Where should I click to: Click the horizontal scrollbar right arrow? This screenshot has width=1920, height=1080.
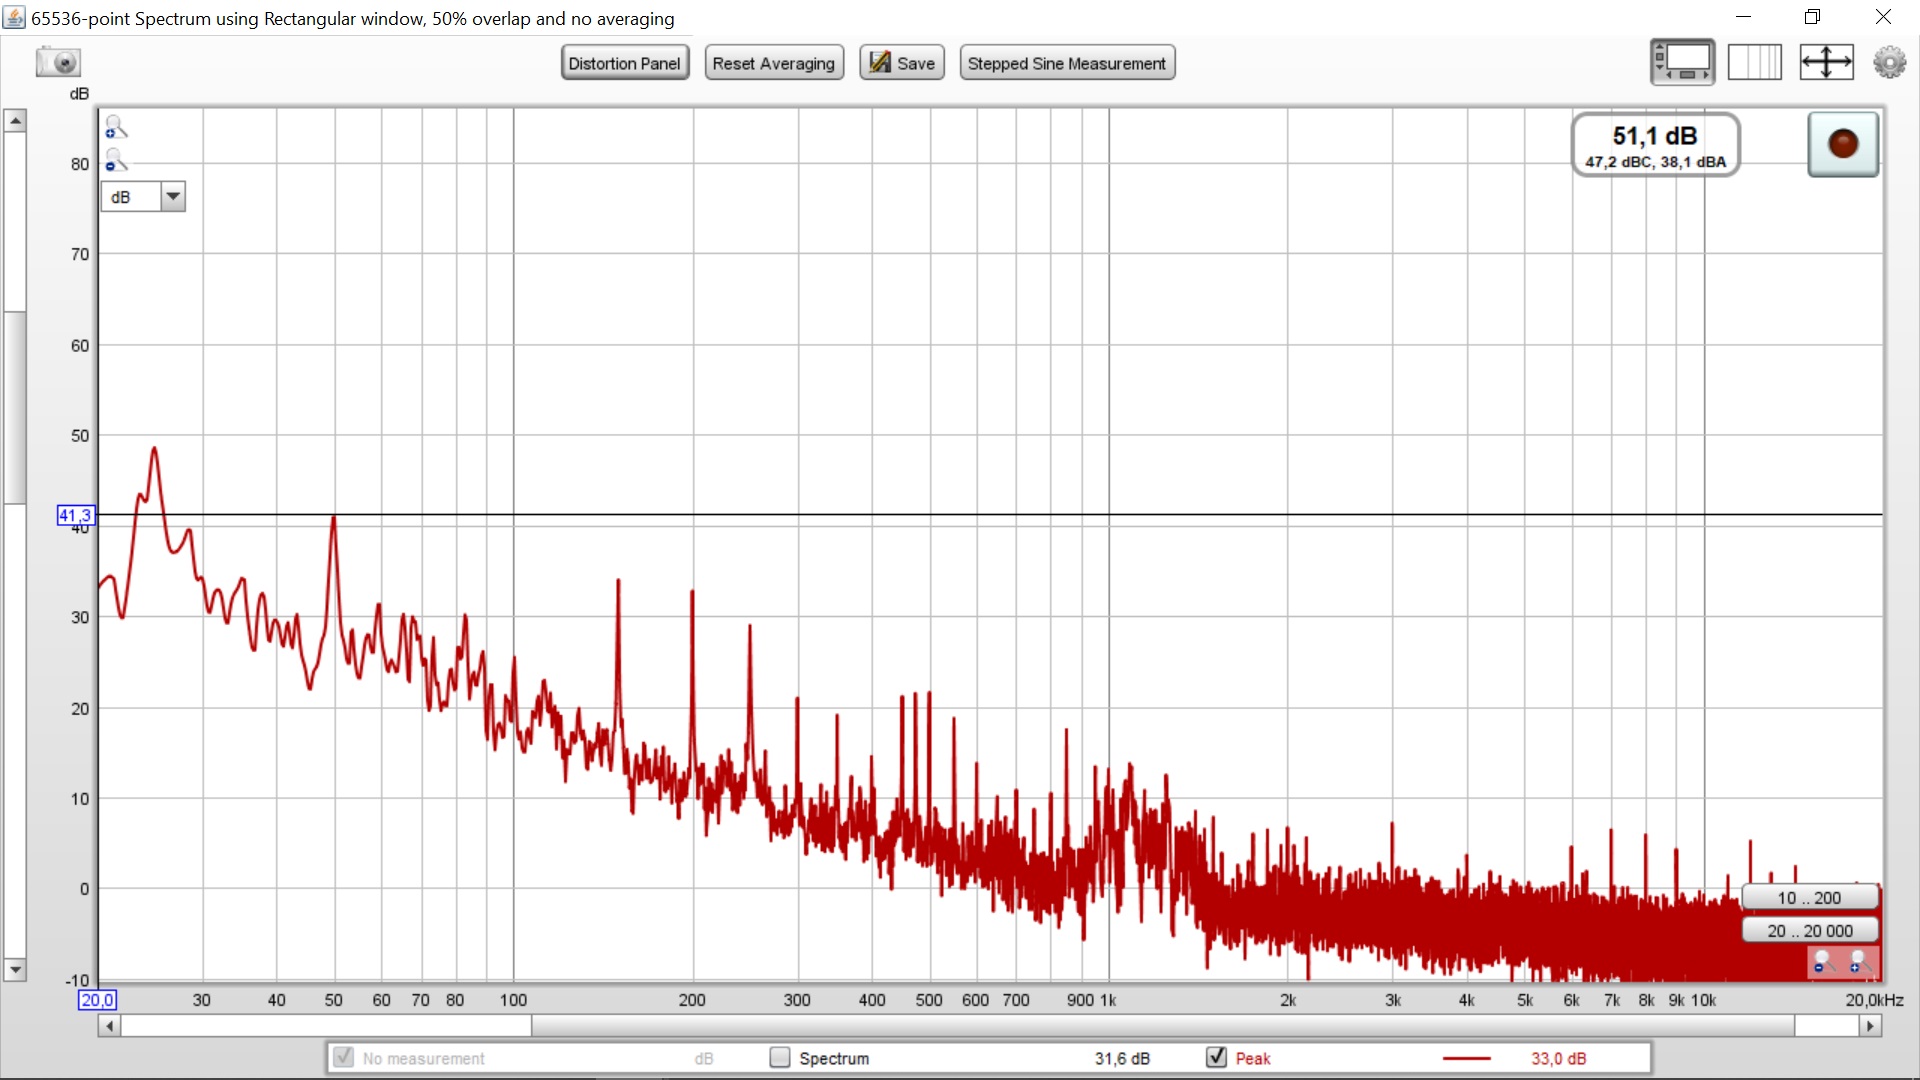coord(1869,1026)
